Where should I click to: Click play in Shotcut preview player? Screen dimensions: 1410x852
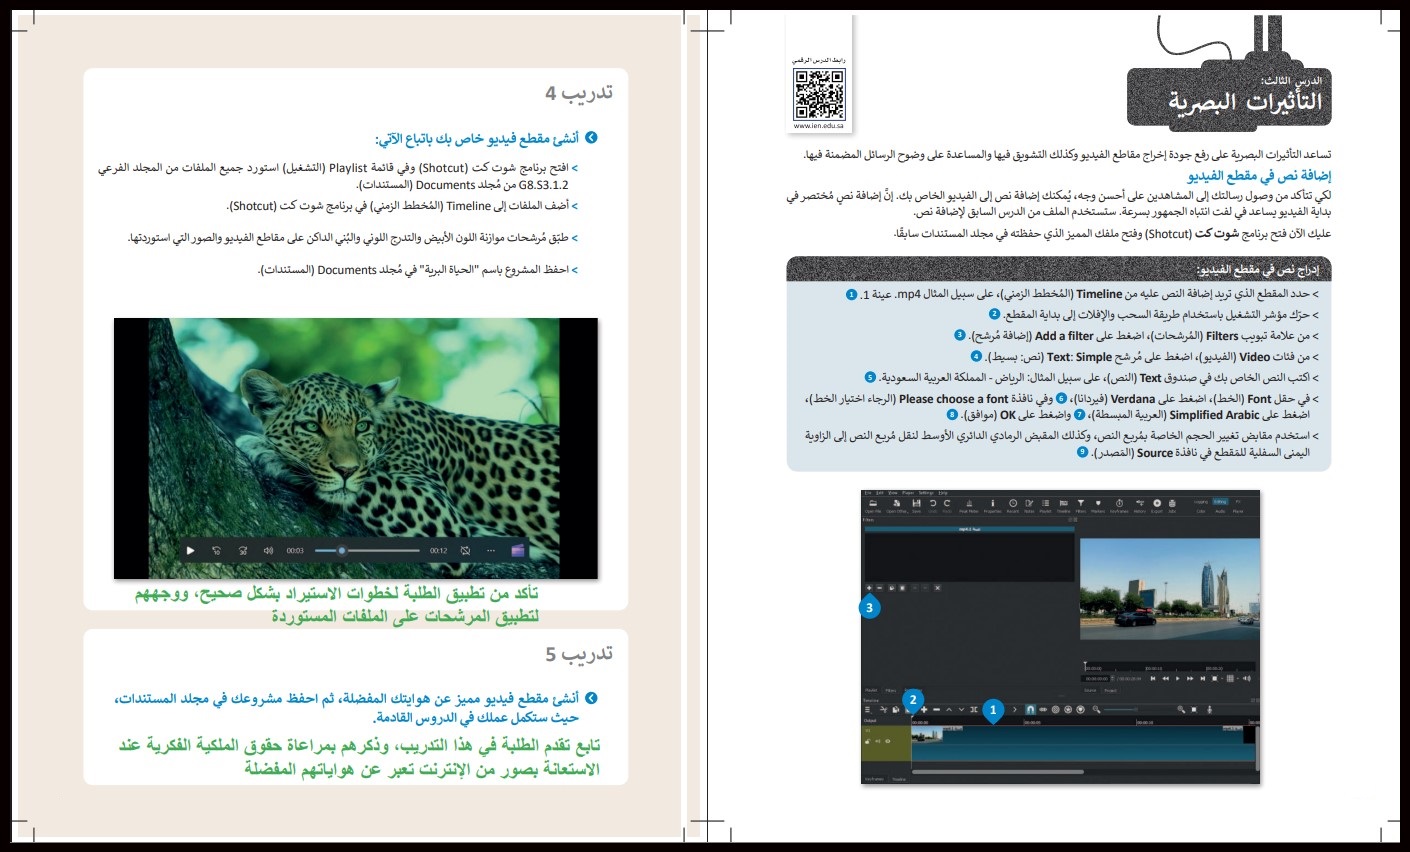1178,678
